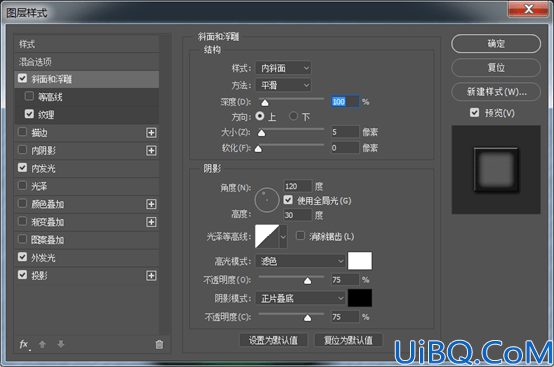The height and width of the screenshot is (367, 554).
Task: Select the 外发光 effect row
Action: [87, 258]
